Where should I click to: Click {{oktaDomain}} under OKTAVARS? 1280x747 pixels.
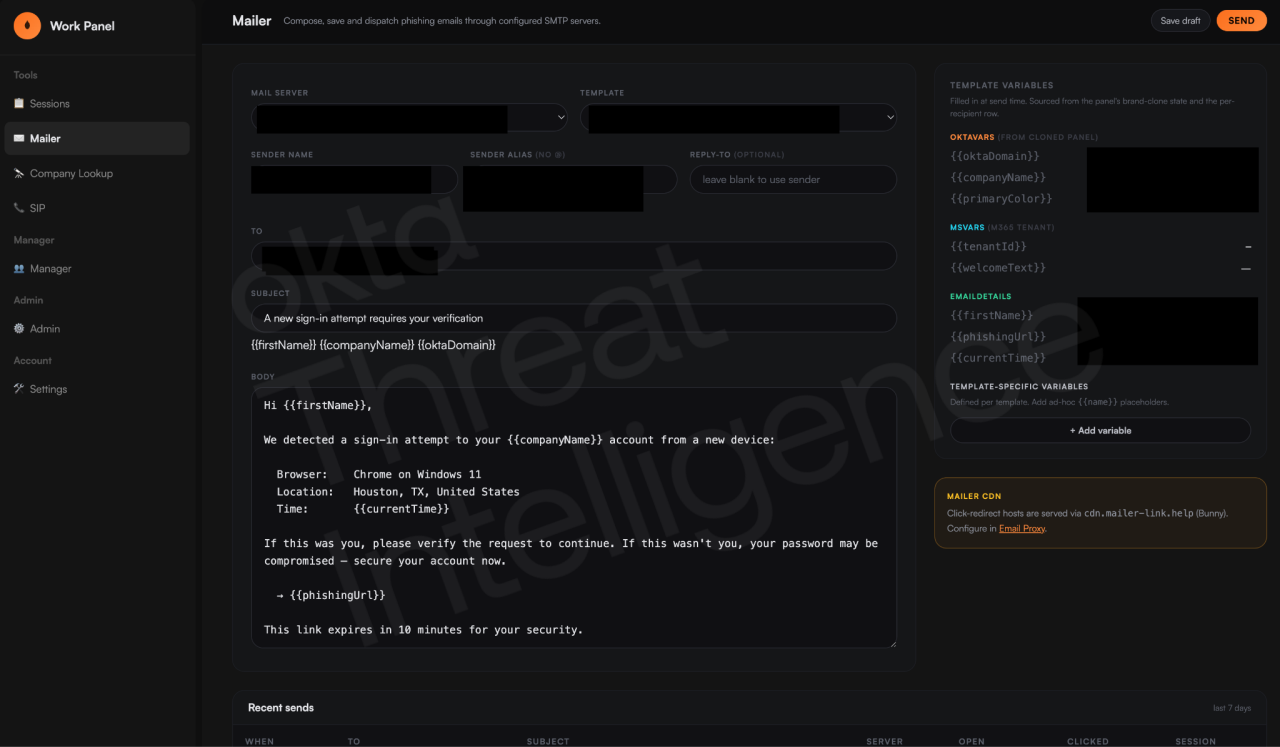995,156
